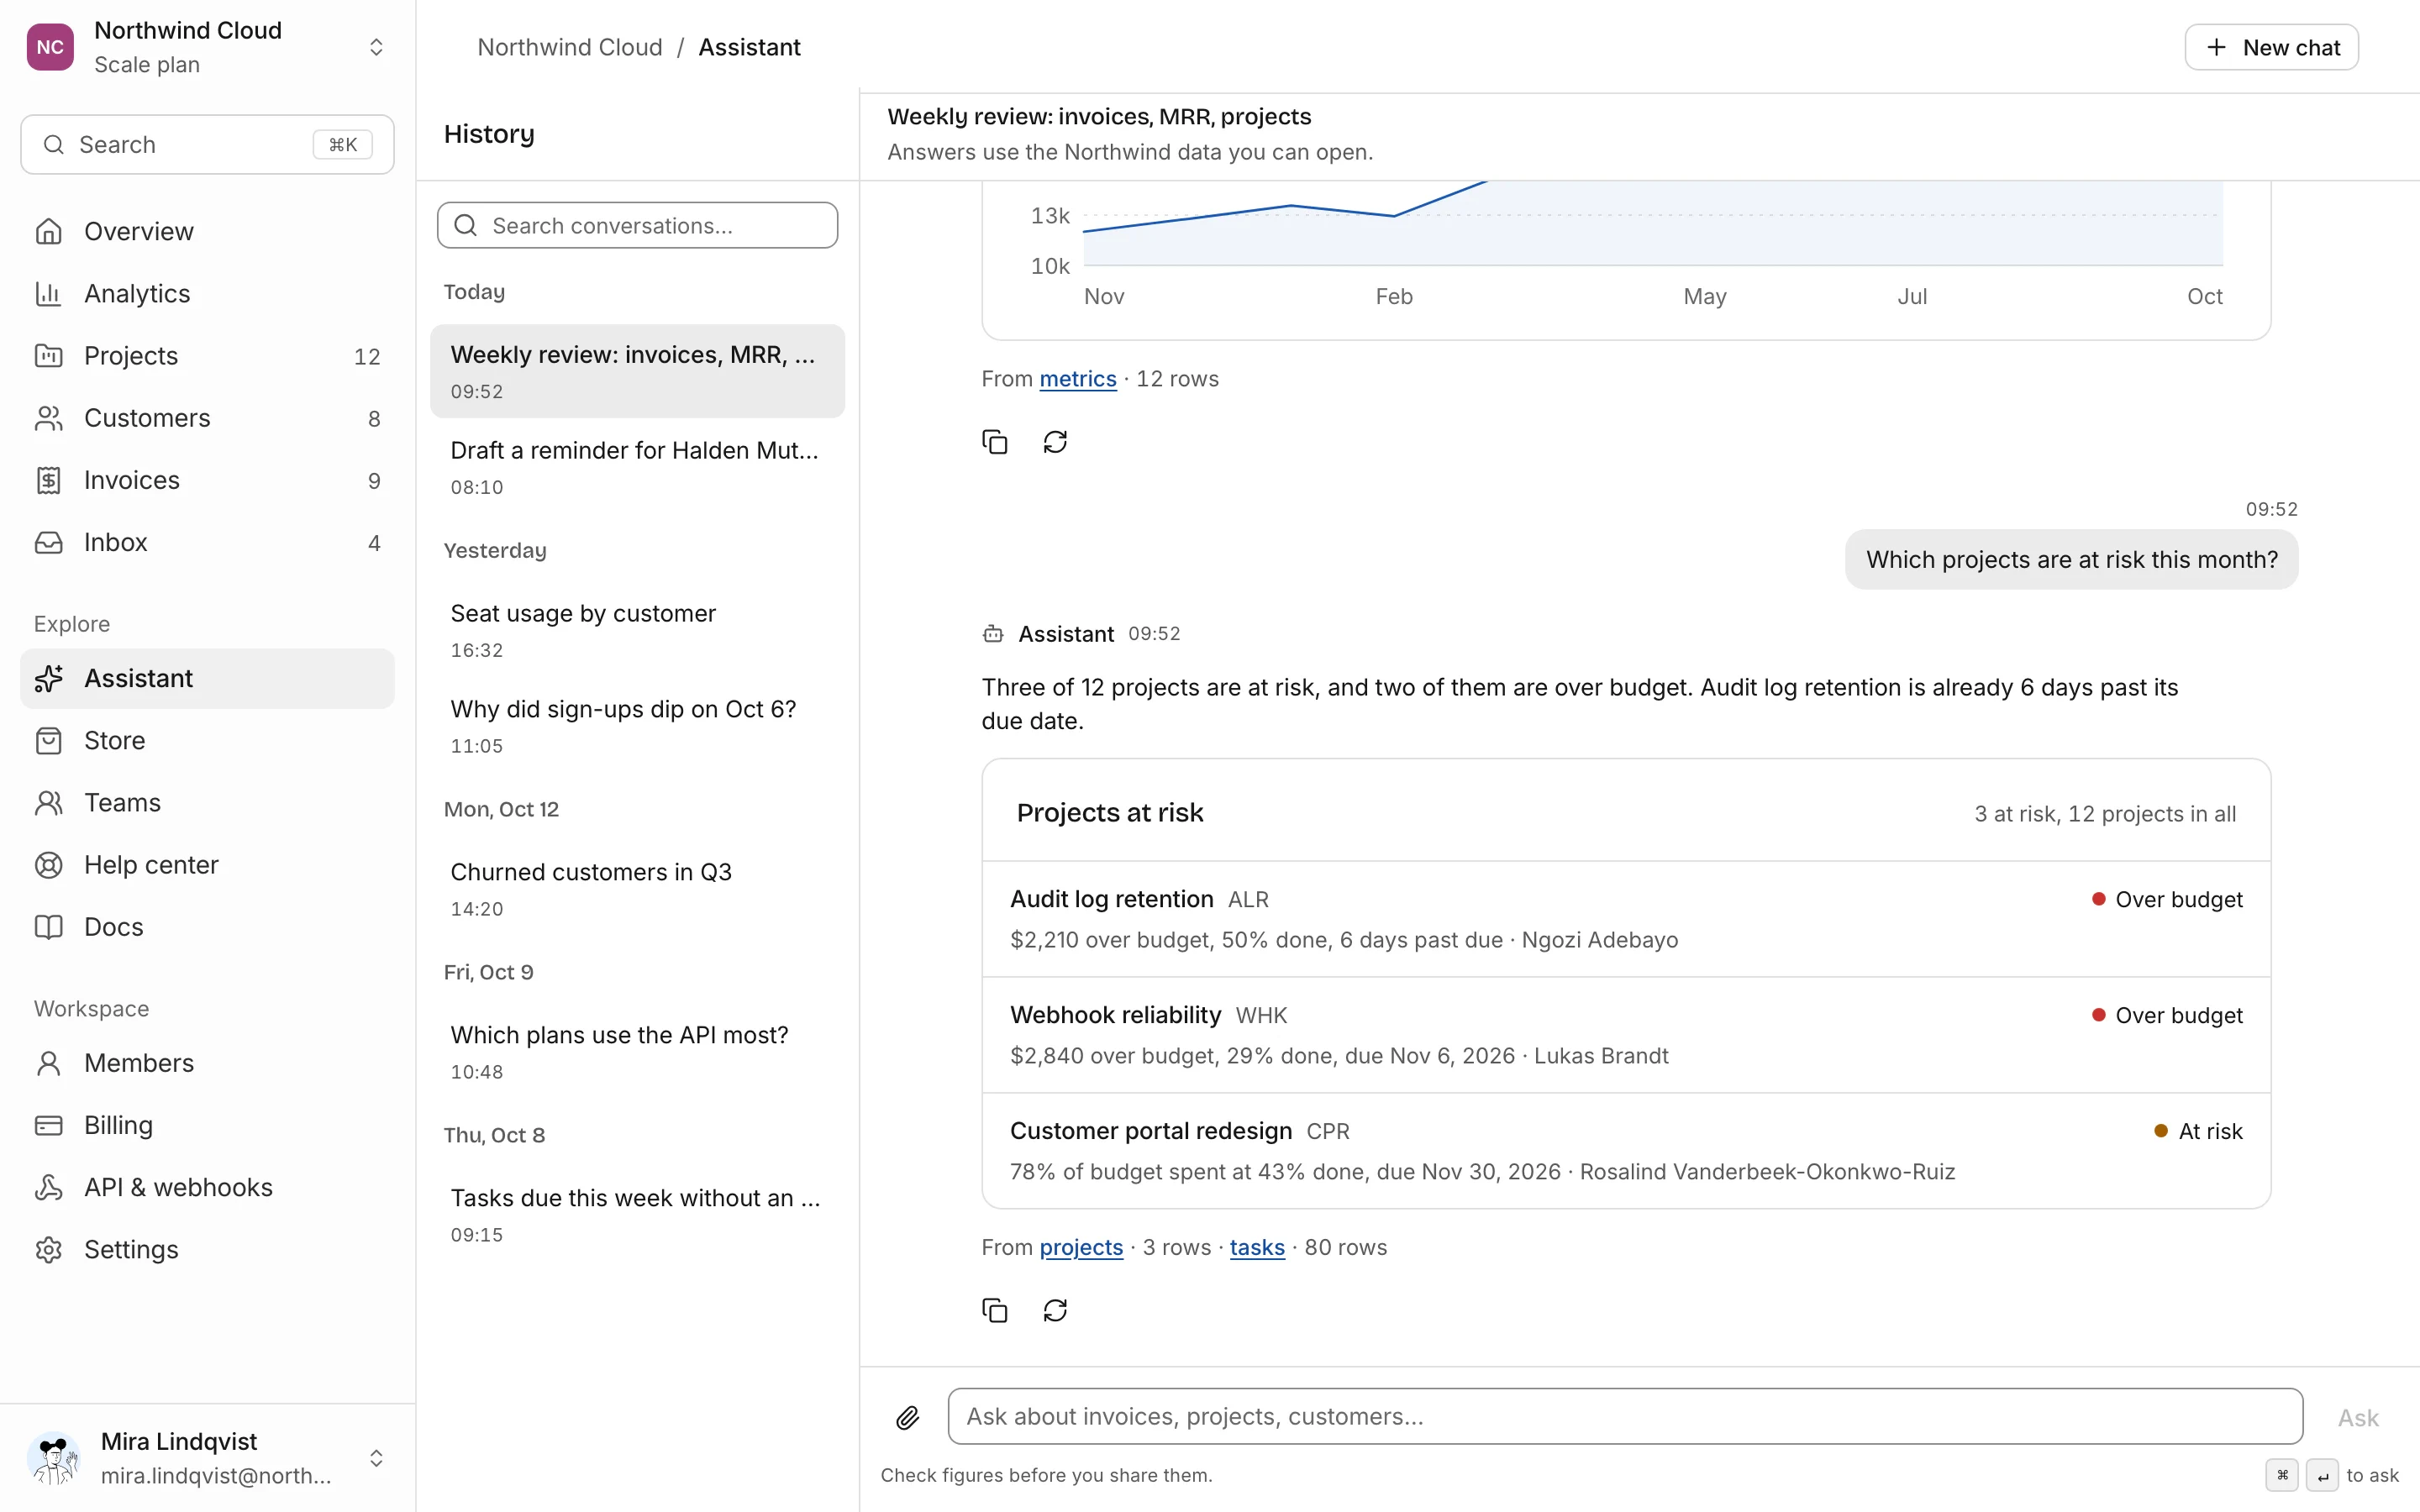Screen dimensions: 2420x1512
Task: Click the Ask submit button
Action: [x=2357, y=1417]
